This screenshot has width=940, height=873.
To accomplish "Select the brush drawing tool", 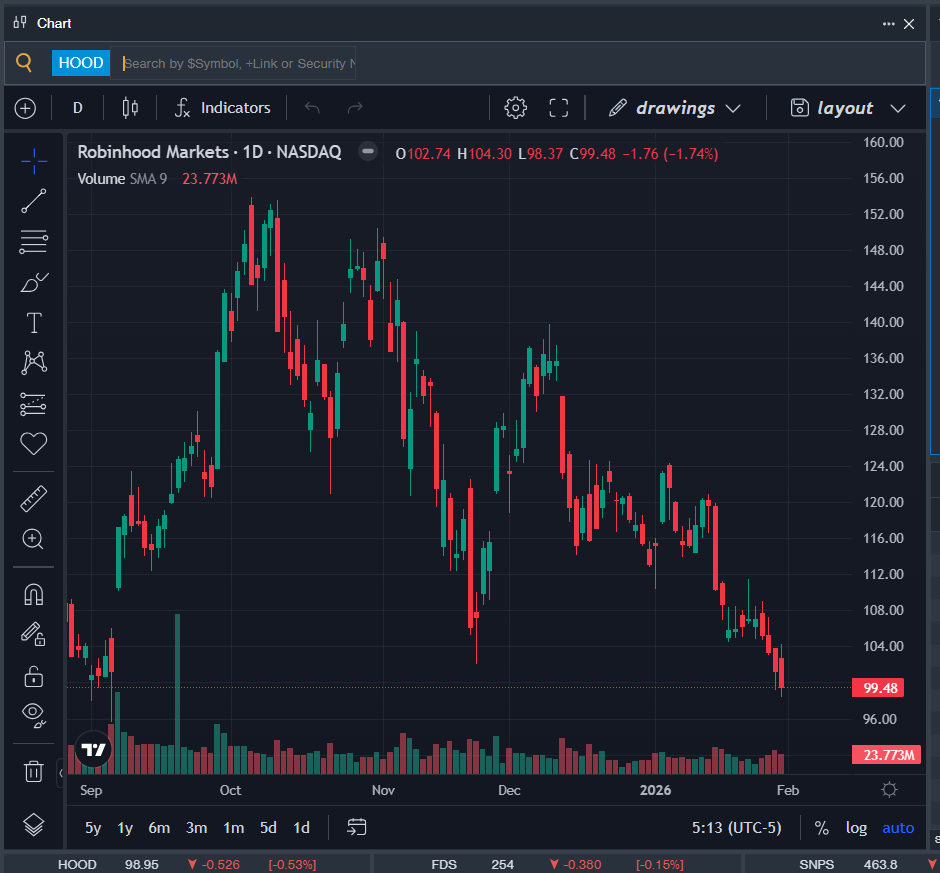I will 34,283.
